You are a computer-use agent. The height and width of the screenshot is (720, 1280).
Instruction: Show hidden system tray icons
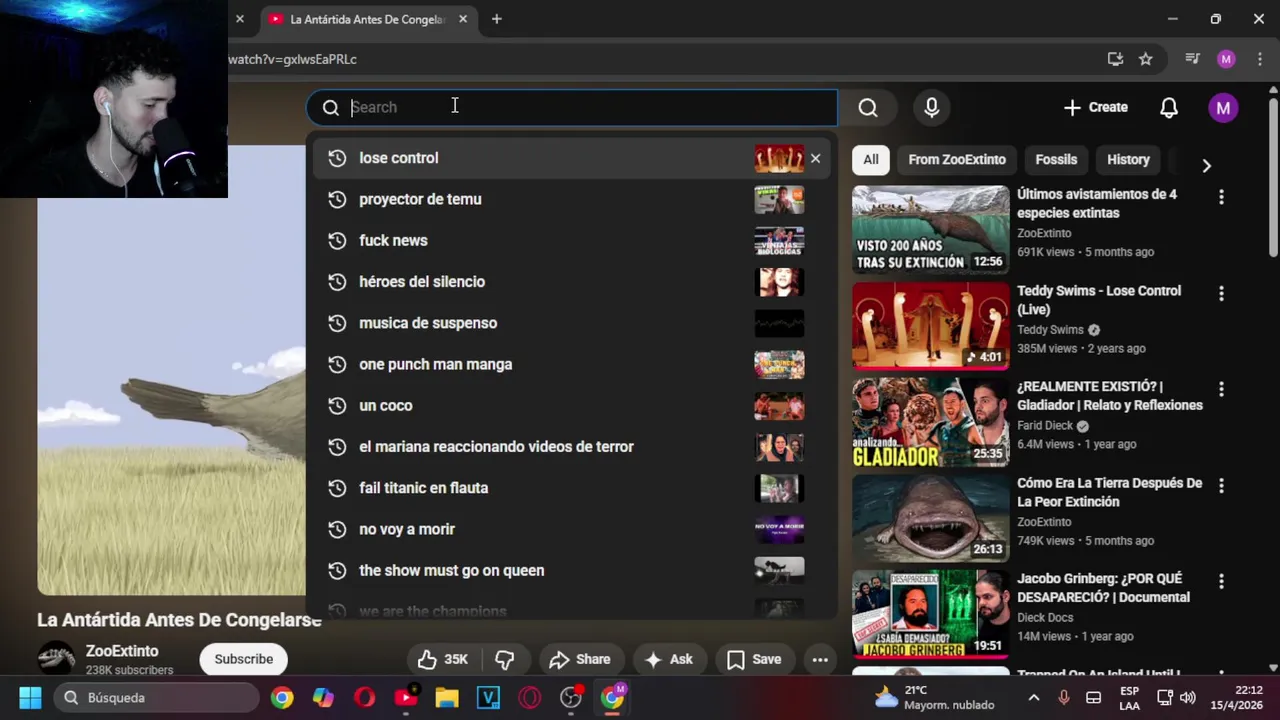(x=1034, y=697)
